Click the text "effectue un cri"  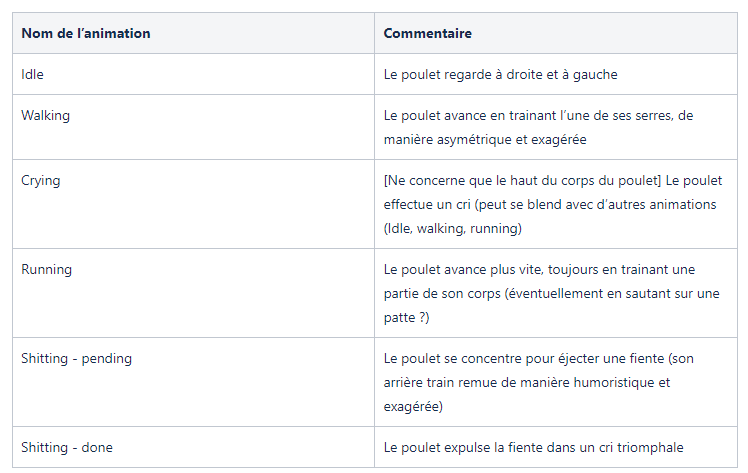tap(431, 204)
